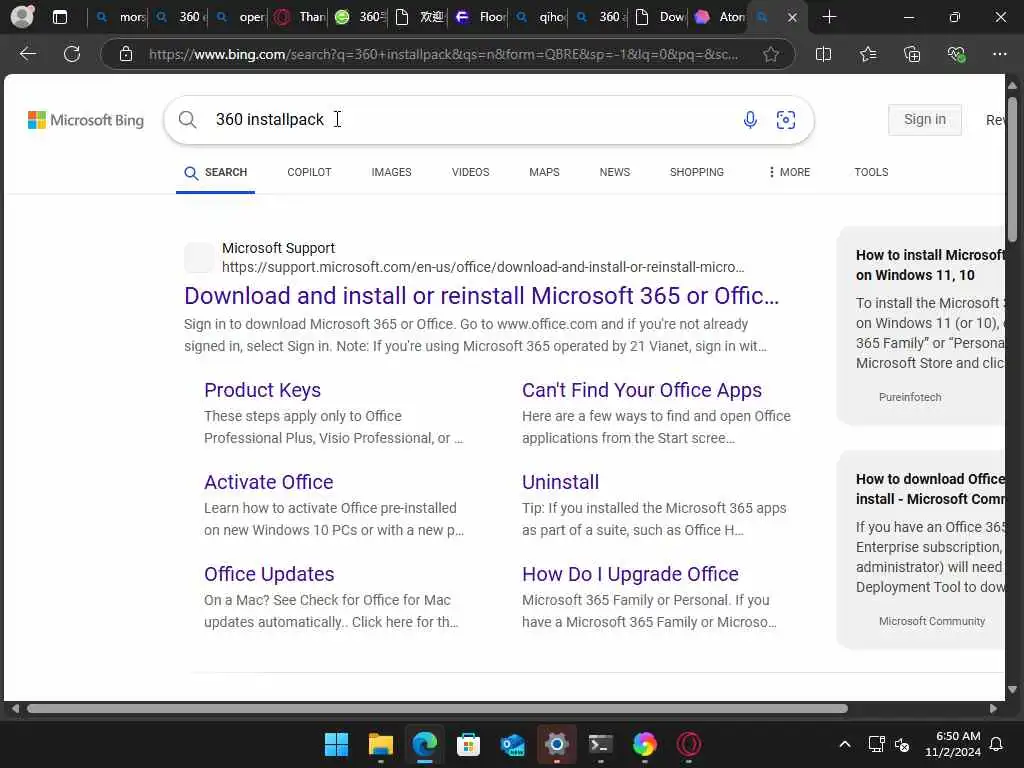This screenshot has height=768, width=1024.
Task: Open network status tray icon
Action: (x=876, y=744)
